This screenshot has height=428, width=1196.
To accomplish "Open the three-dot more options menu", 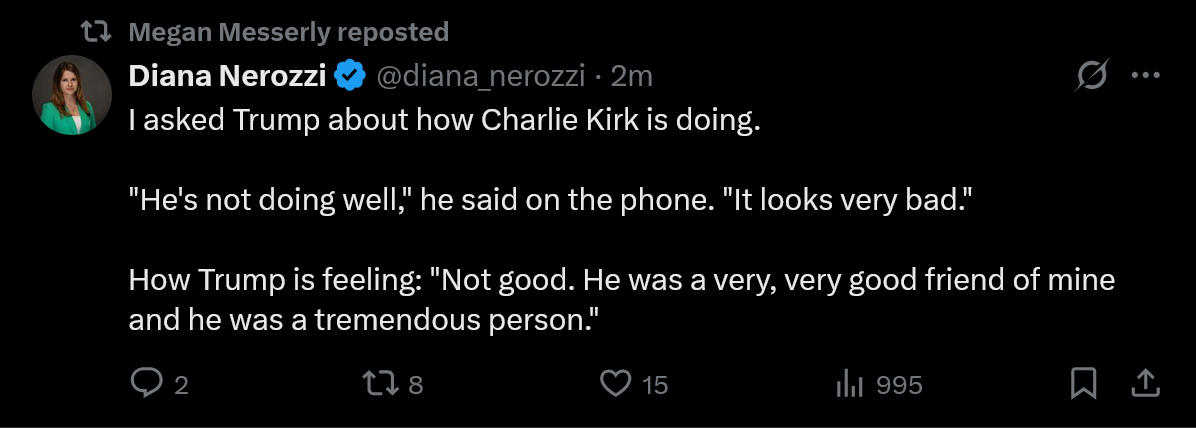I will point(1145,75).
